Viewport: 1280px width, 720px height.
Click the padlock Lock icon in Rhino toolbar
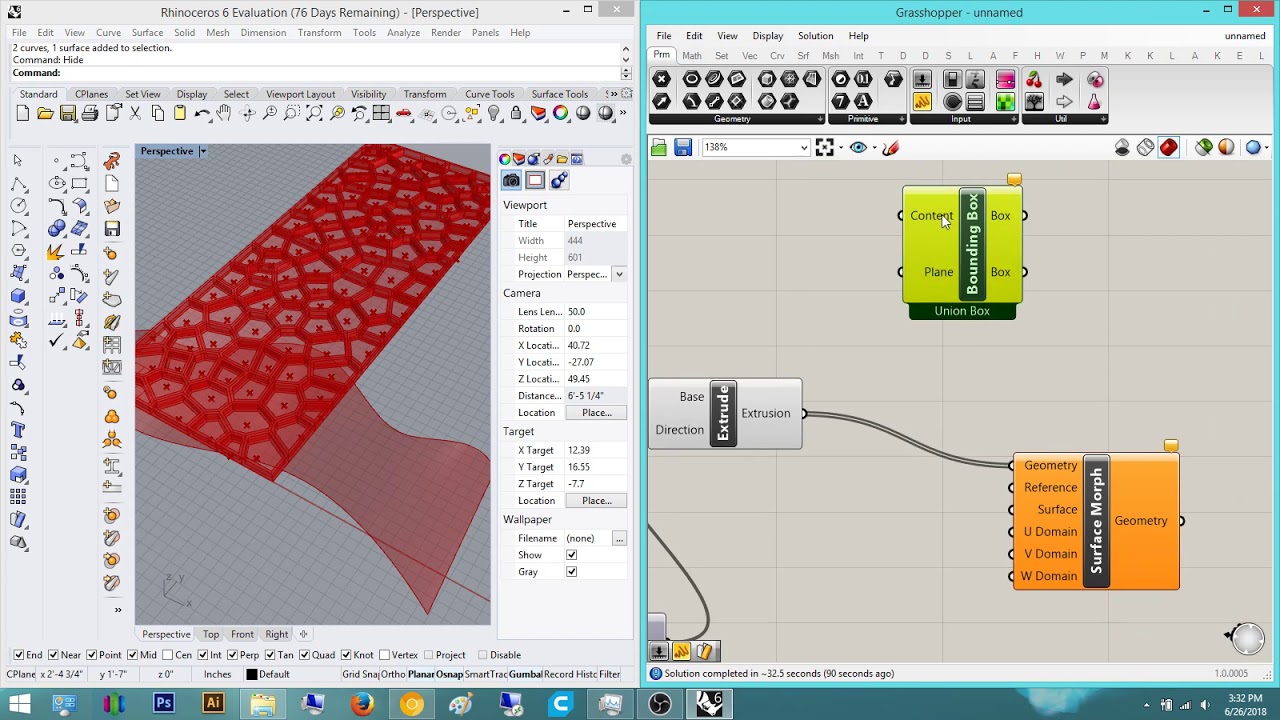tap(516, 114)
